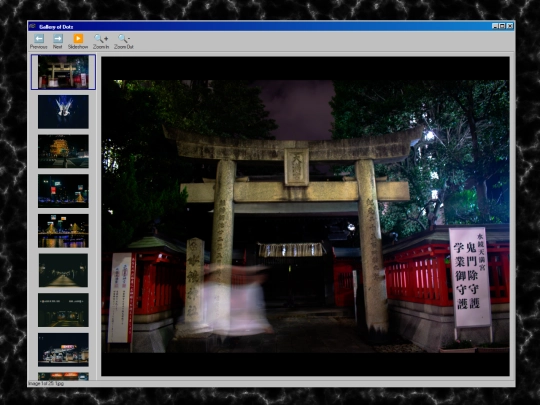540x405 pixels.
Task: Click the Gallery of Dotz title bar icon
Action: [x=32, y=26]
